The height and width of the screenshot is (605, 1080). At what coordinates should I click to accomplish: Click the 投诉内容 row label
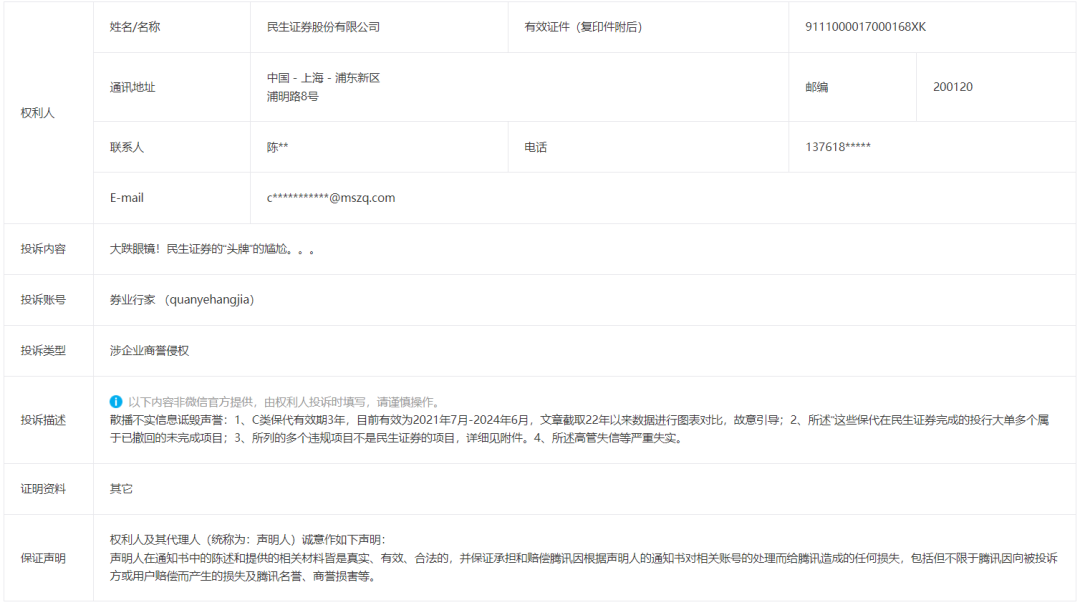point(43,249)
